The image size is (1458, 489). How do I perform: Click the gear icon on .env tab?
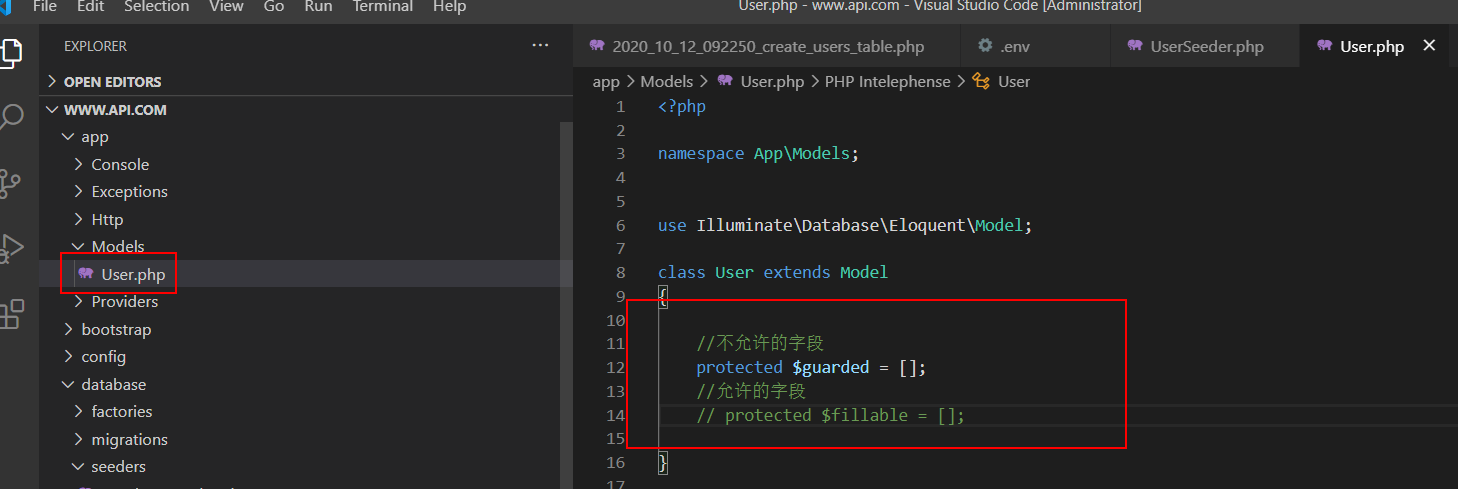tap(985, 46)
